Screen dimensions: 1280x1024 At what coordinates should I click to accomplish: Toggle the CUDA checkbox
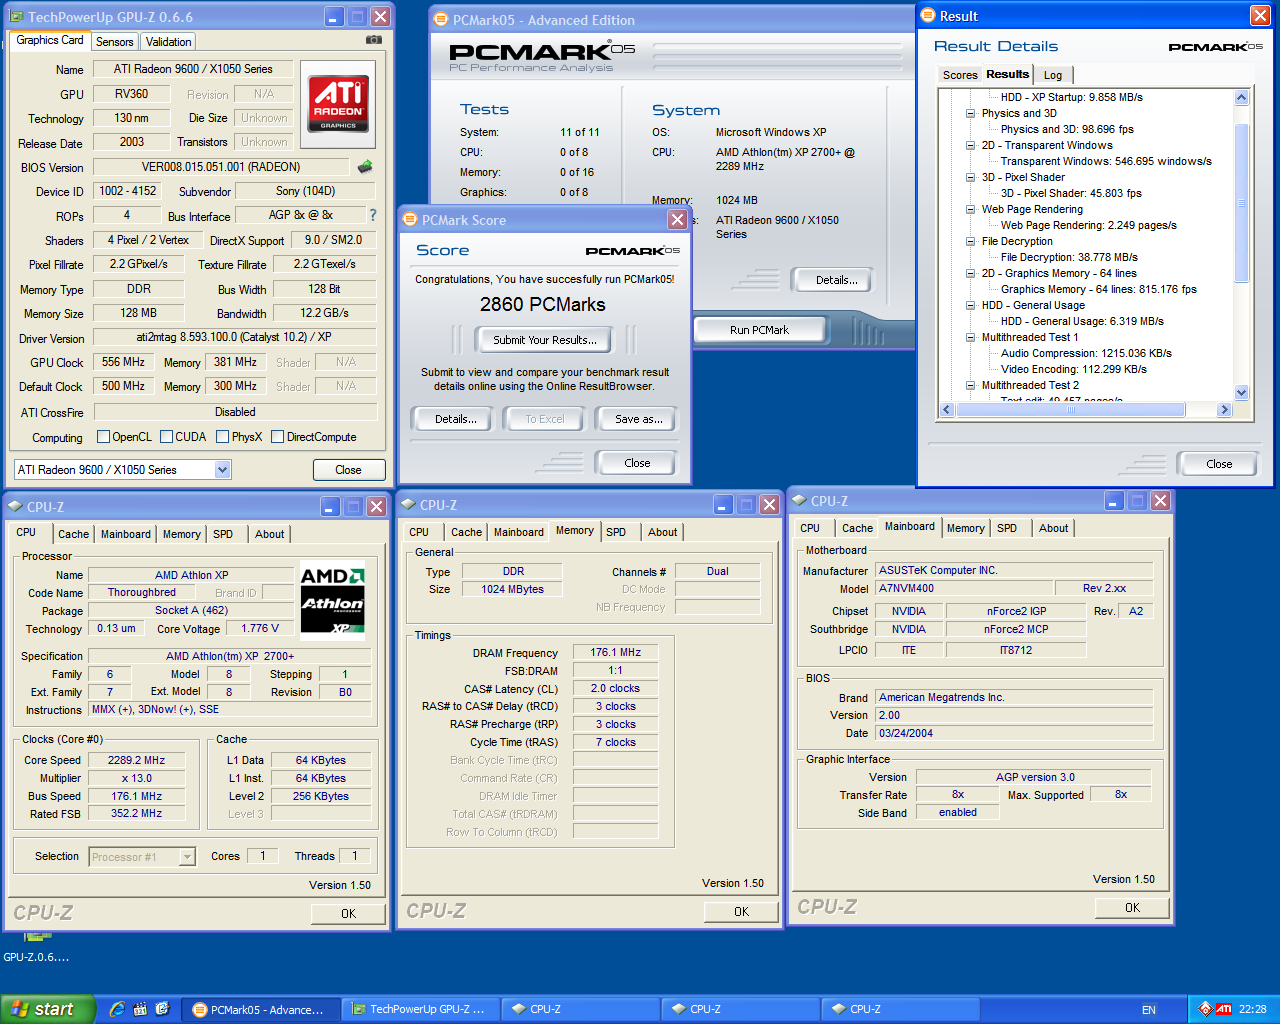click(166, 437)
